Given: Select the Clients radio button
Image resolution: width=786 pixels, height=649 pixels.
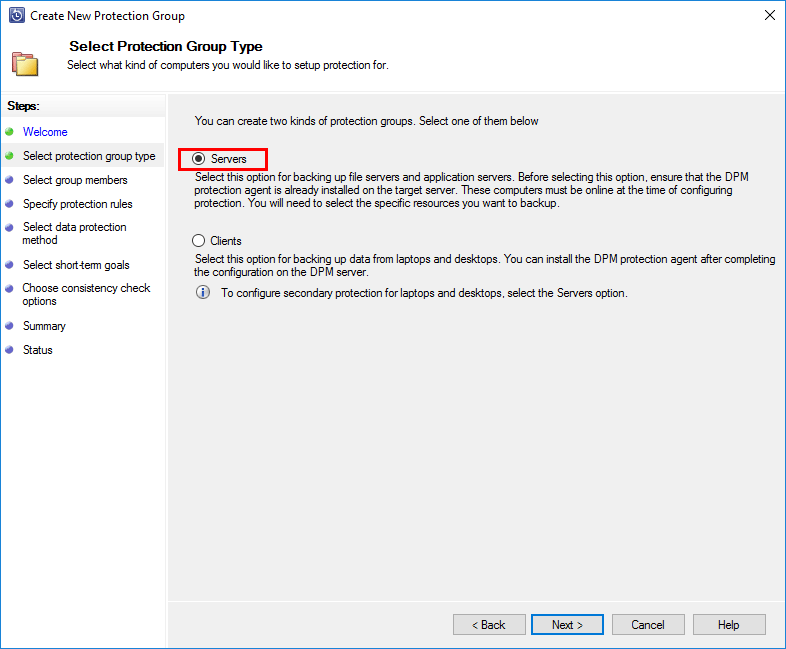Looking at the screenshot, I should pos(199,241).
